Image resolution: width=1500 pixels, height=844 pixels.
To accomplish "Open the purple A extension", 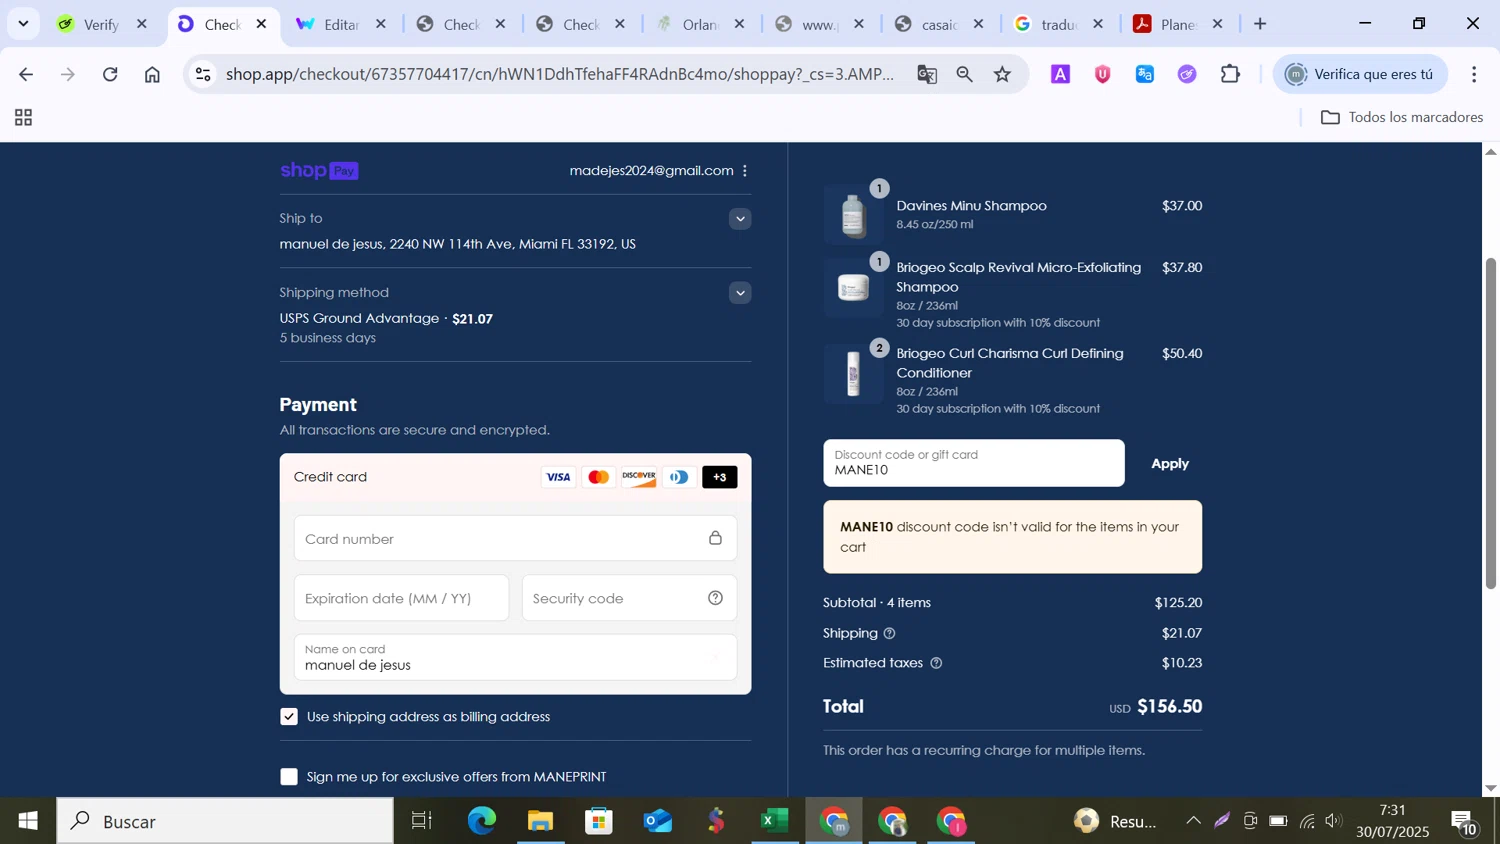I will pos(1060,74).
